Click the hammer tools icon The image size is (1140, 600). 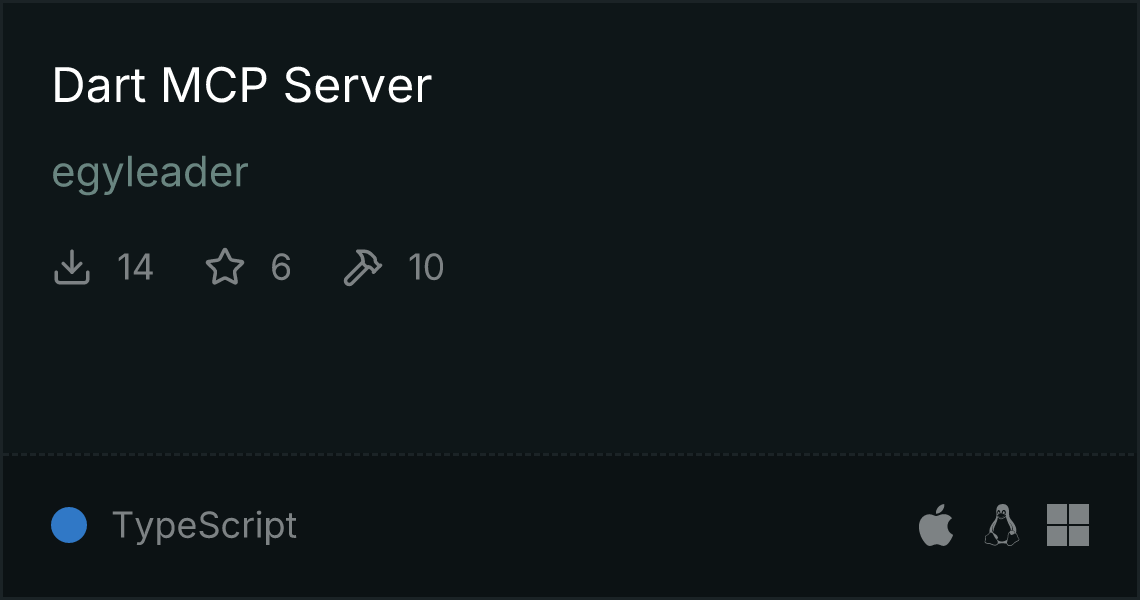point(362,267)
